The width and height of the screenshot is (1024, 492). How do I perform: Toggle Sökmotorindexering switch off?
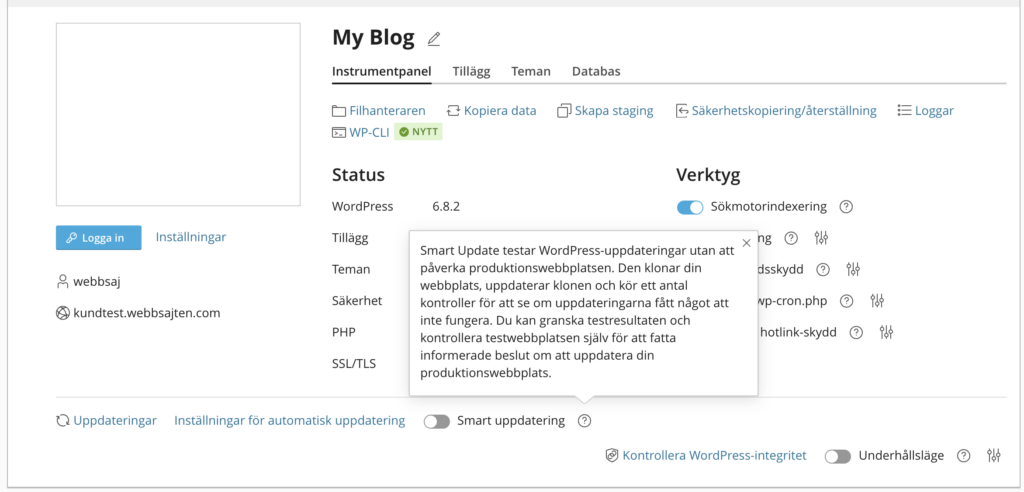[x=690, y=207]
